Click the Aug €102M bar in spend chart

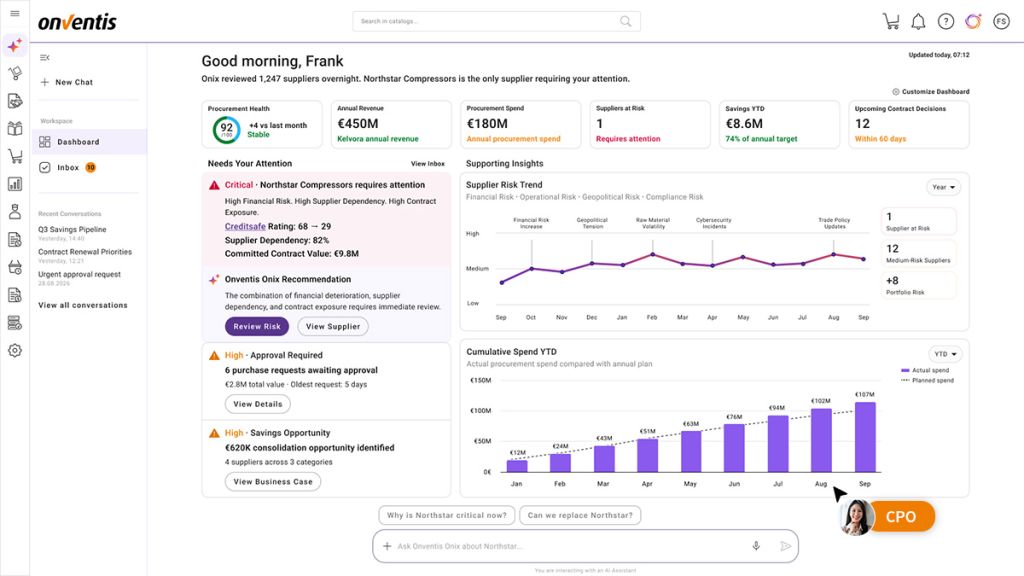(x=822, y=440)
